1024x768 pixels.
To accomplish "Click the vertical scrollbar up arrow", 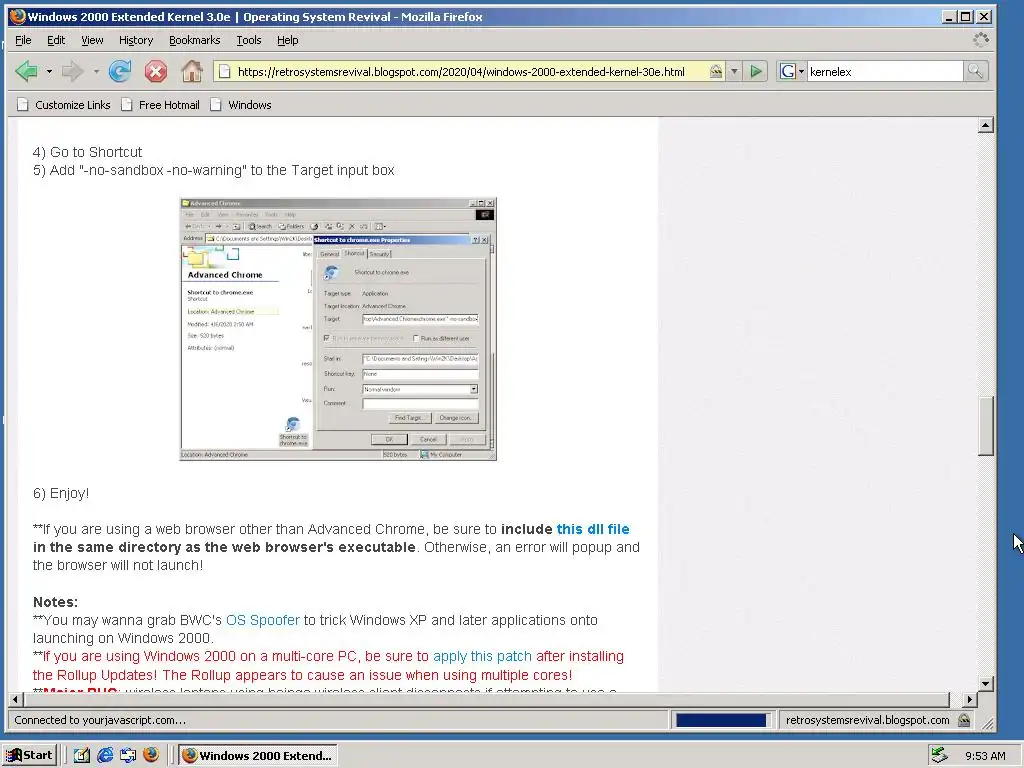I will click(986, 125).
